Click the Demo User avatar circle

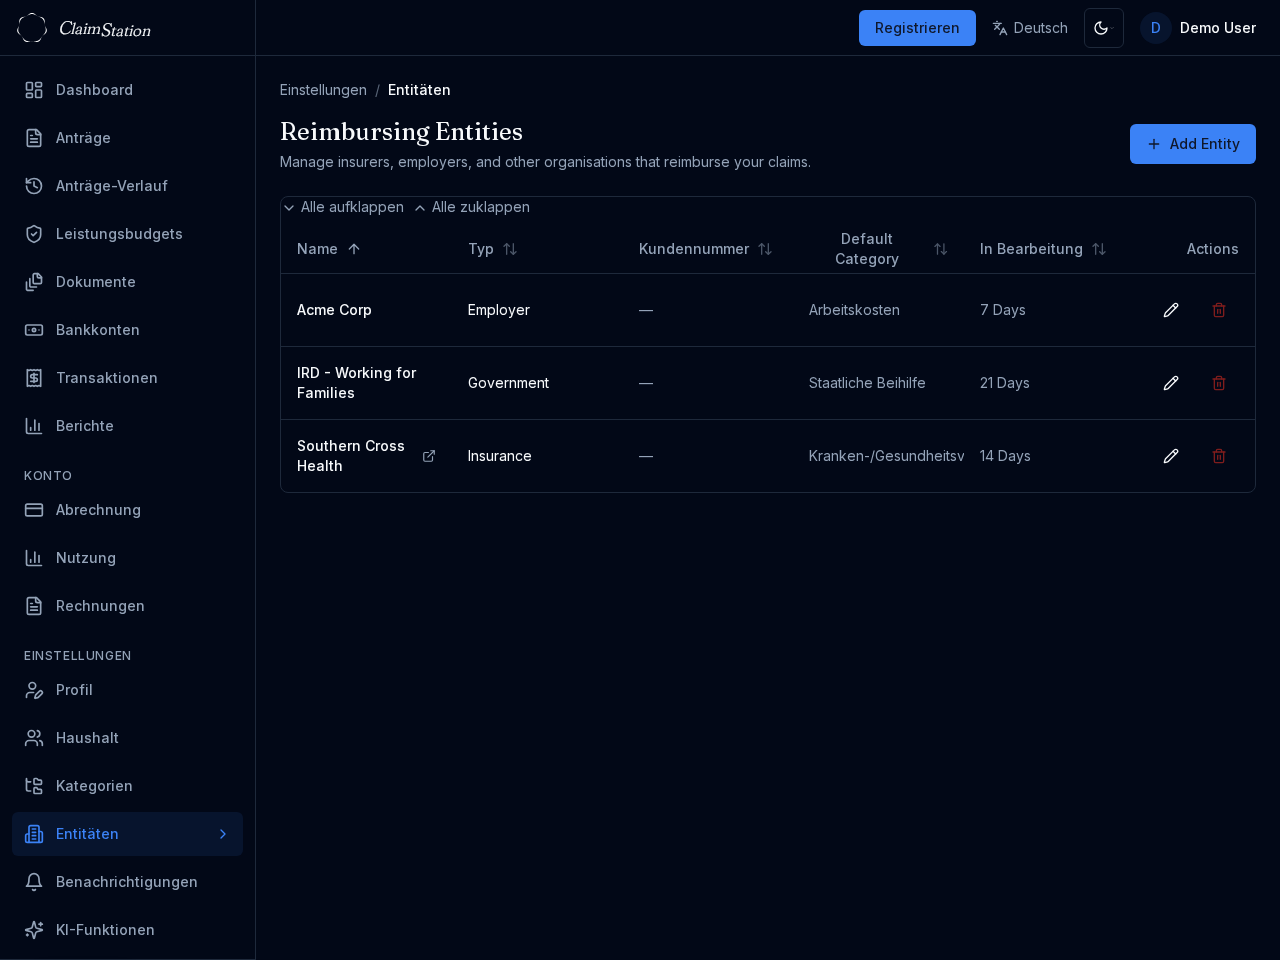coord(1156,28)
